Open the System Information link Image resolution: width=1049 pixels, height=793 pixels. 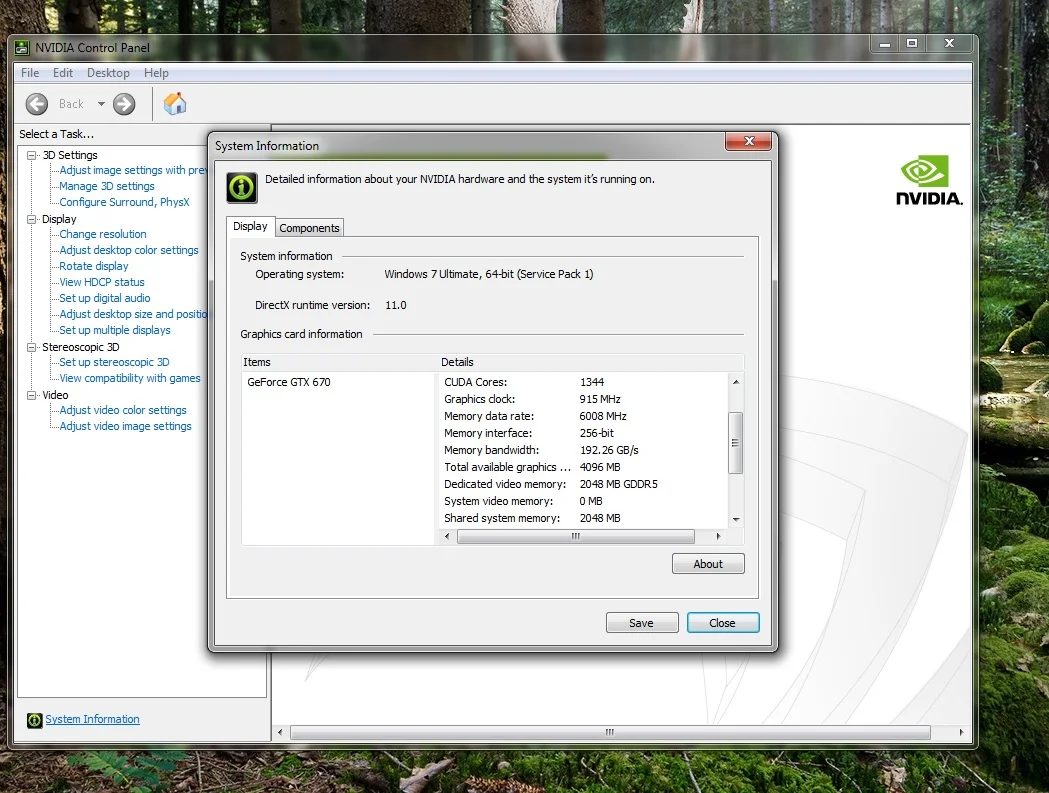92,720
